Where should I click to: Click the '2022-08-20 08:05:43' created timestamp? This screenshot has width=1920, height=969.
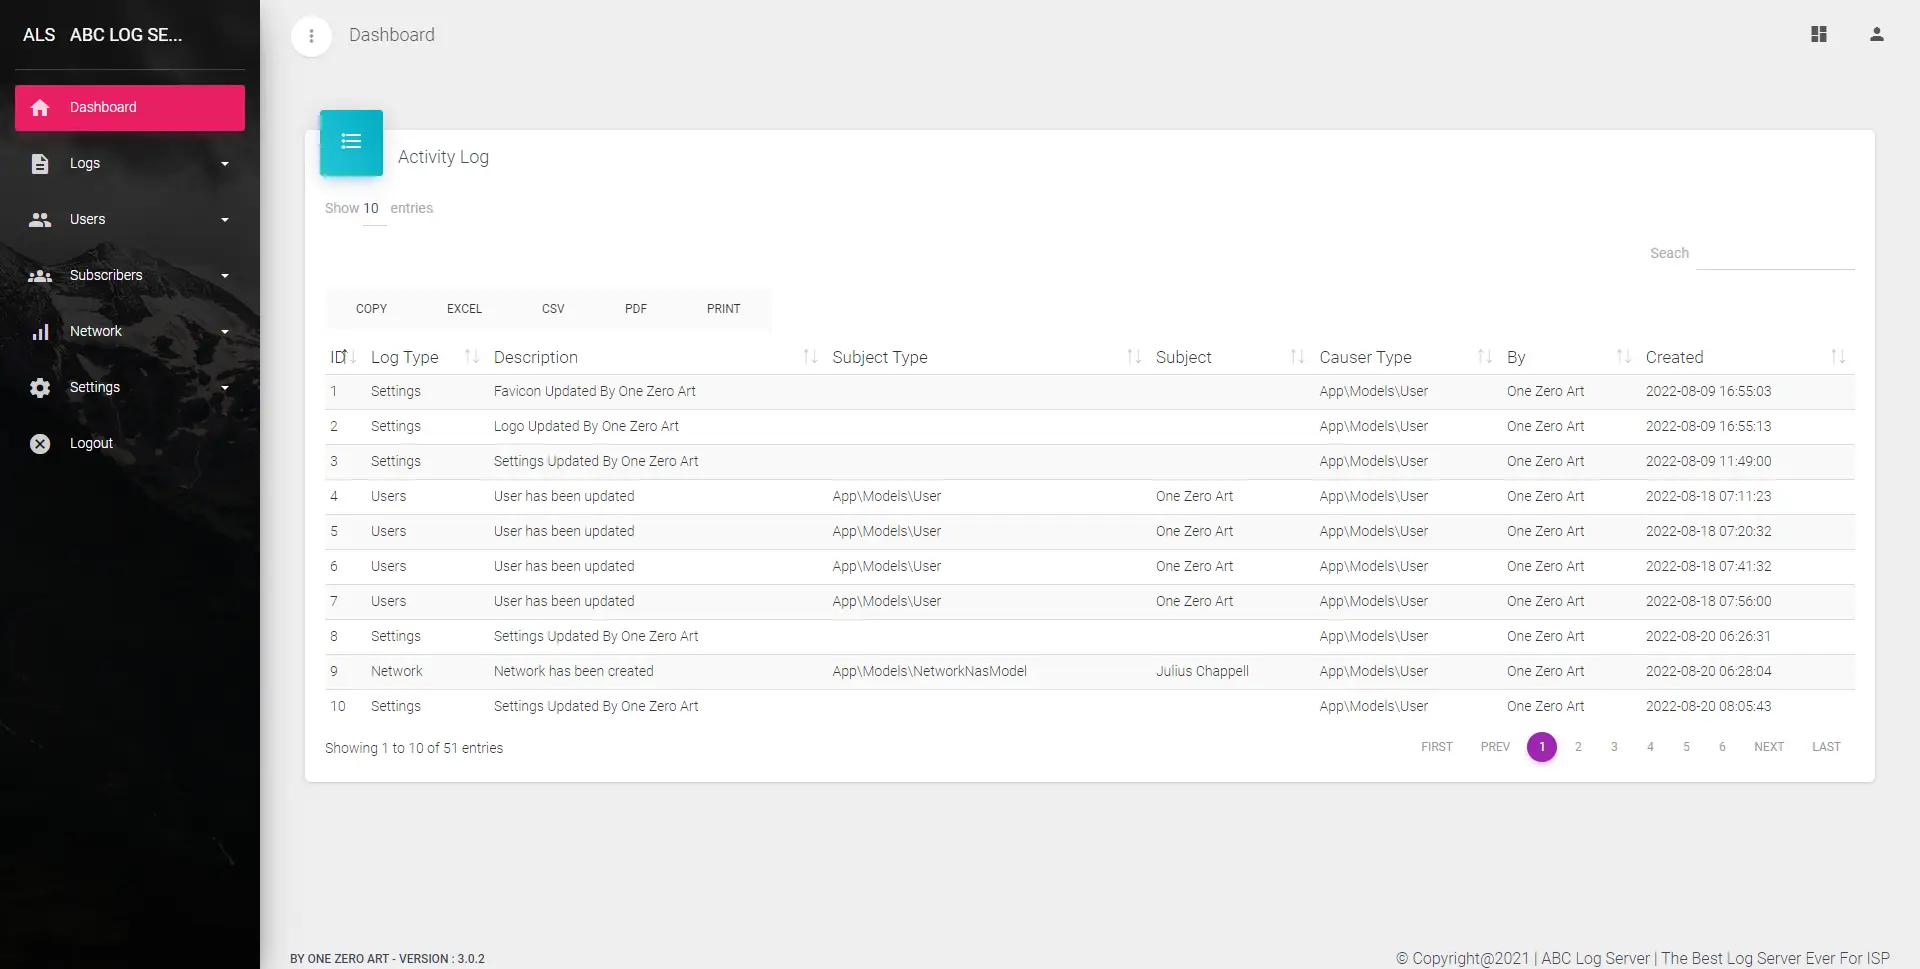coord(1708,707)
